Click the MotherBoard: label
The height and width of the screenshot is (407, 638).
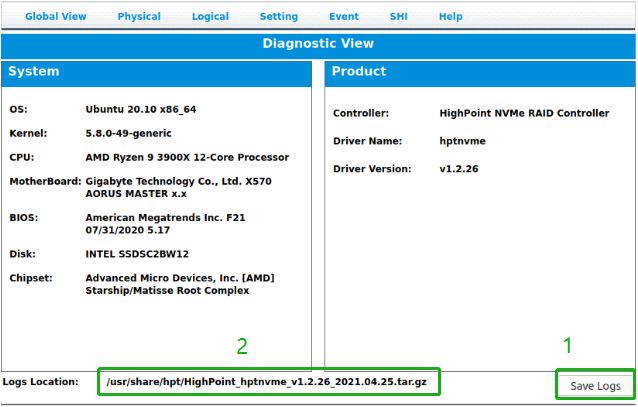click(x=46, y=182)
